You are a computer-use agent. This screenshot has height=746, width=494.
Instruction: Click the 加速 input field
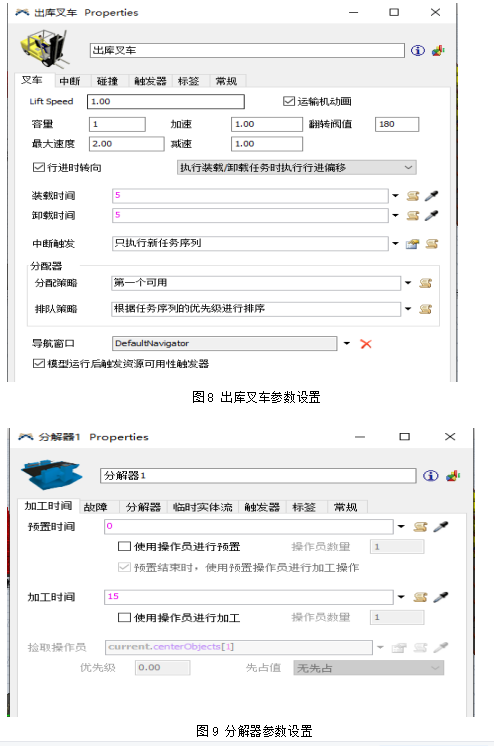pyautogui.click(x=267, y=124)
